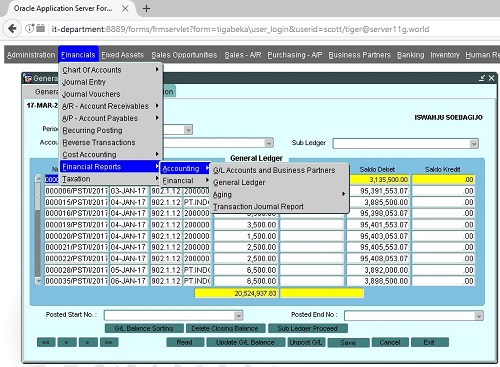Click date cell 05-JAN-17

tap(129, 270)
